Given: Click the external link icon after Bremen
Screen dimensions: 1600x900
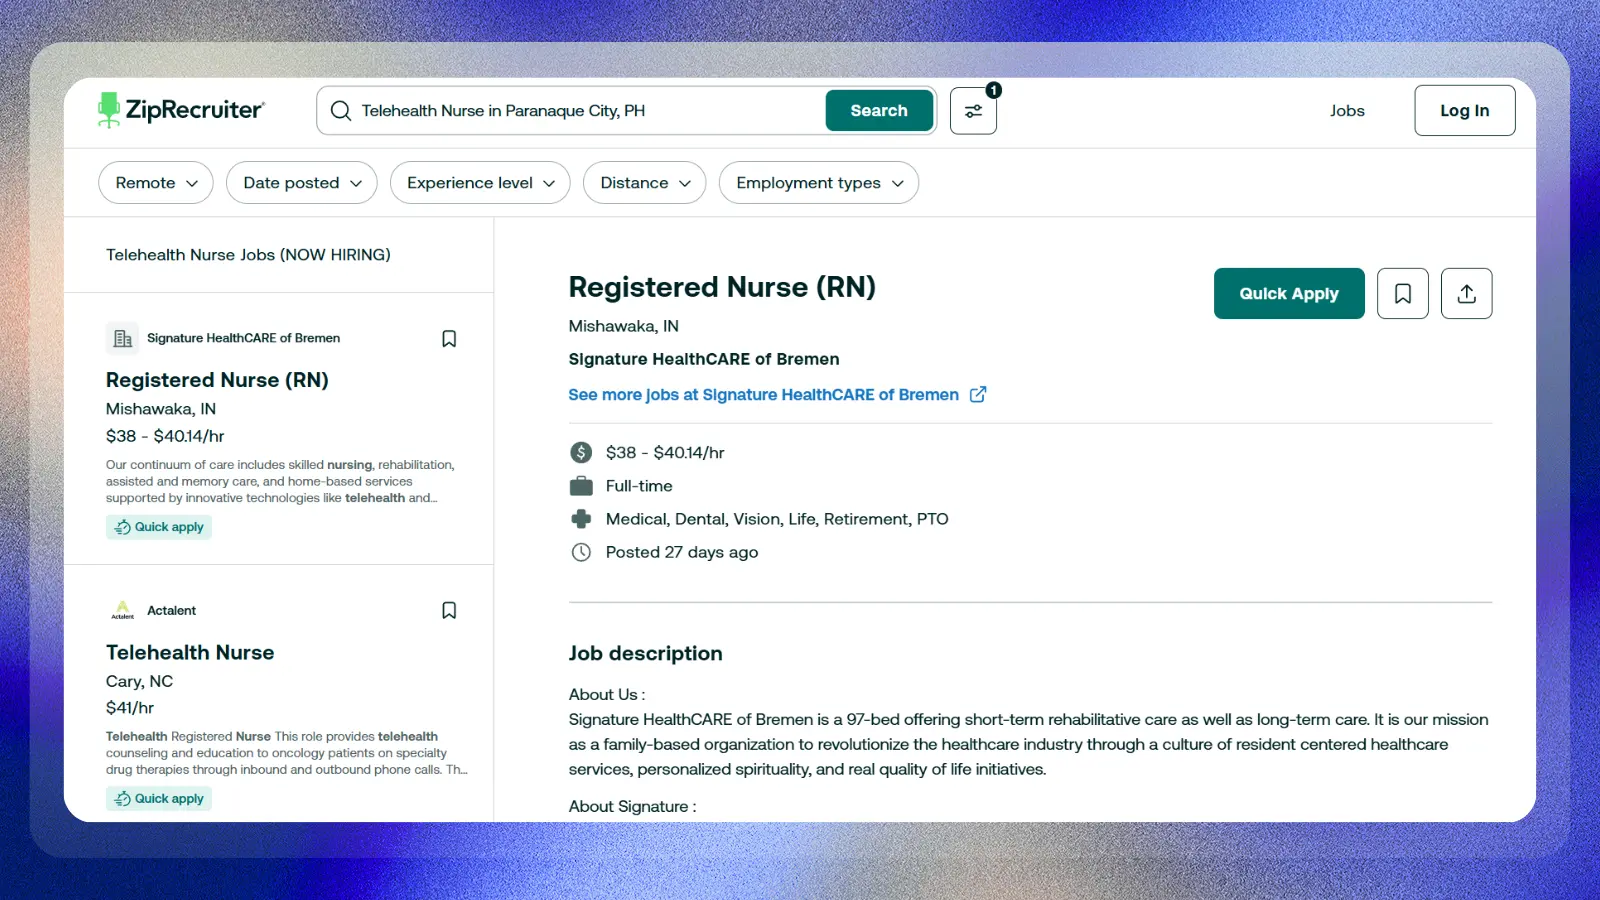Looking at the screenshot, I should [978, 394].
